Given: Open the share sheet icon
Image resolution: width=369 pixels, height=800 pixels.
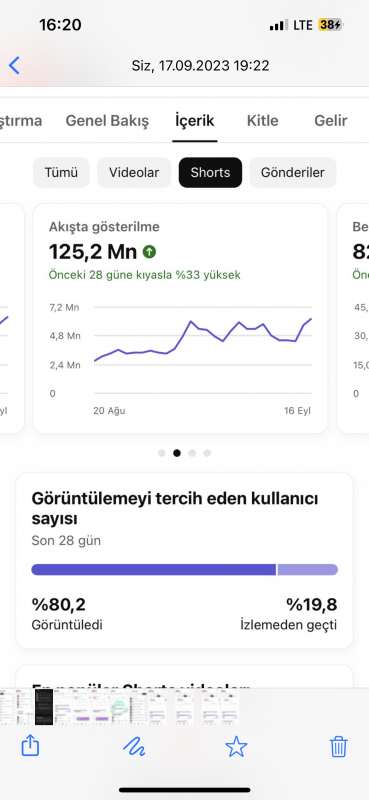Looking at the screenshot, I should (x=30, y=746).
